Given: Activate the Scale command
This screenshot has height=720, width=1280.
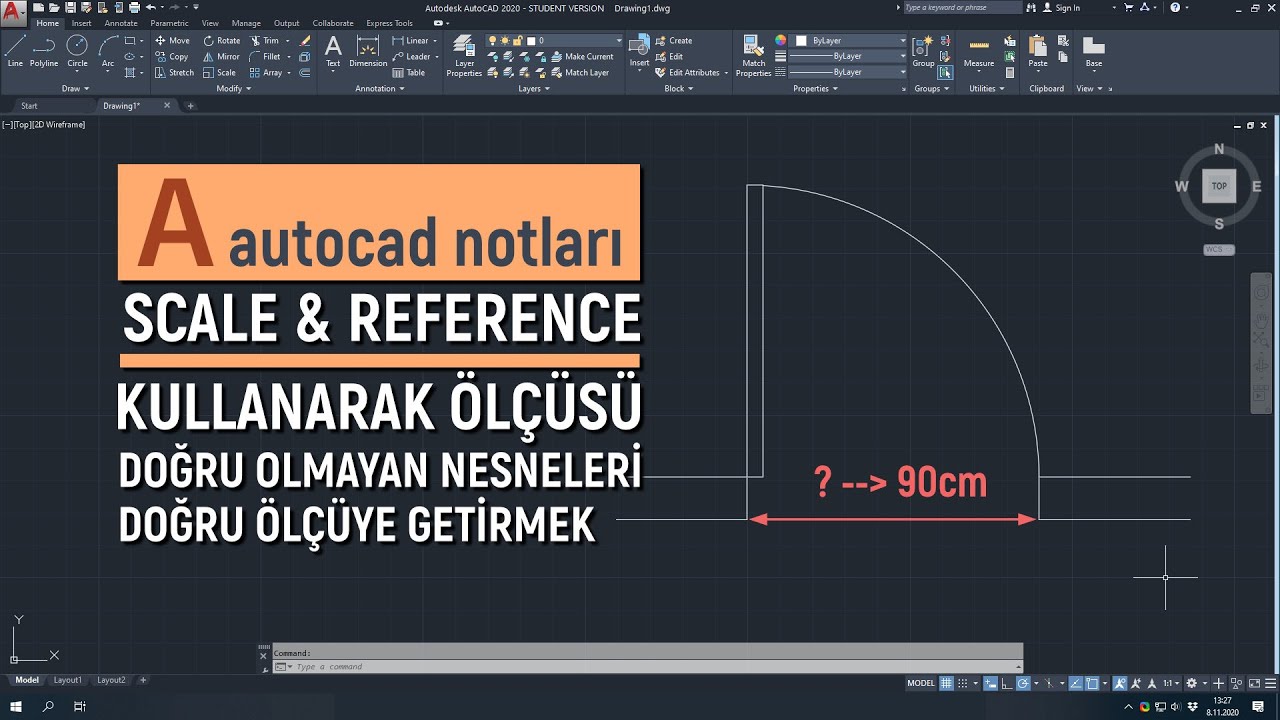Looking at the screenshot, I should tap(219, 73).
